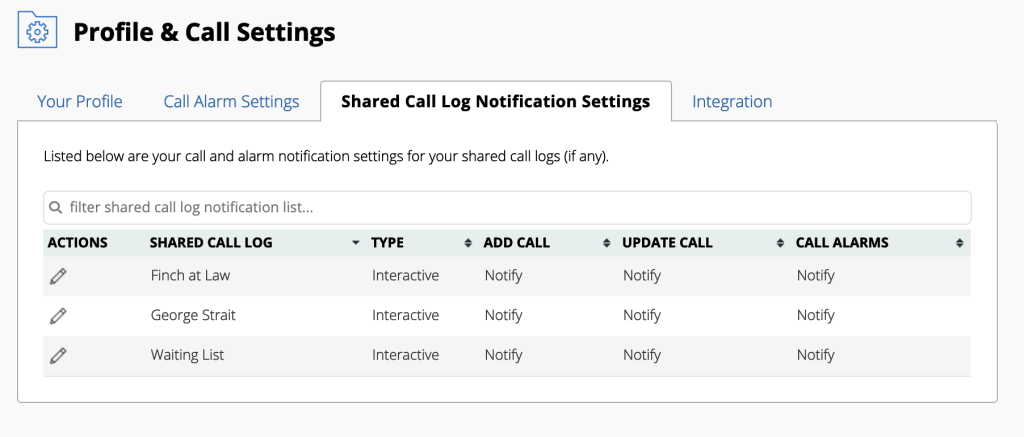Click Call Alarms Notify value for George Strait
Screen dimensions: 1024x437
coord(815,316)
